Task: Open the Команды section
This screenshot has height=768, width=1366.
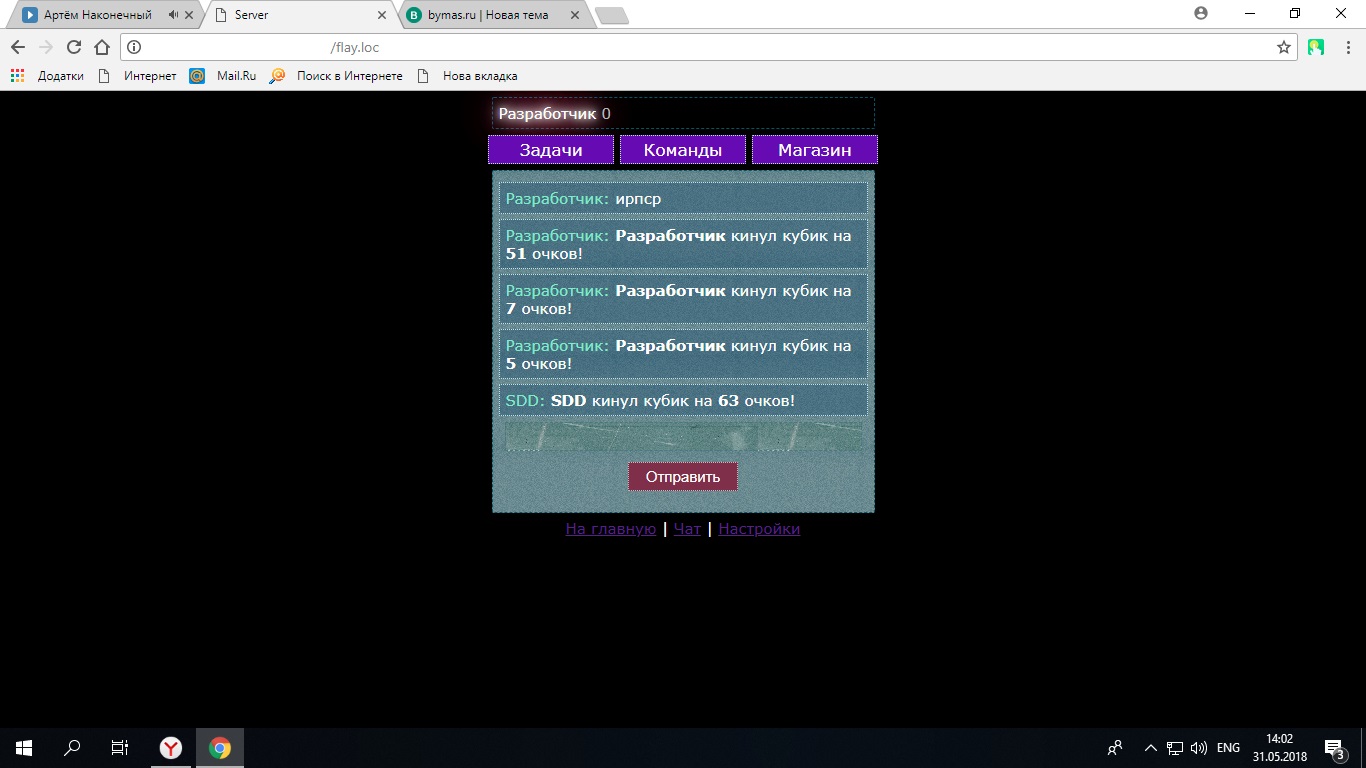Action: pos(683,150)
